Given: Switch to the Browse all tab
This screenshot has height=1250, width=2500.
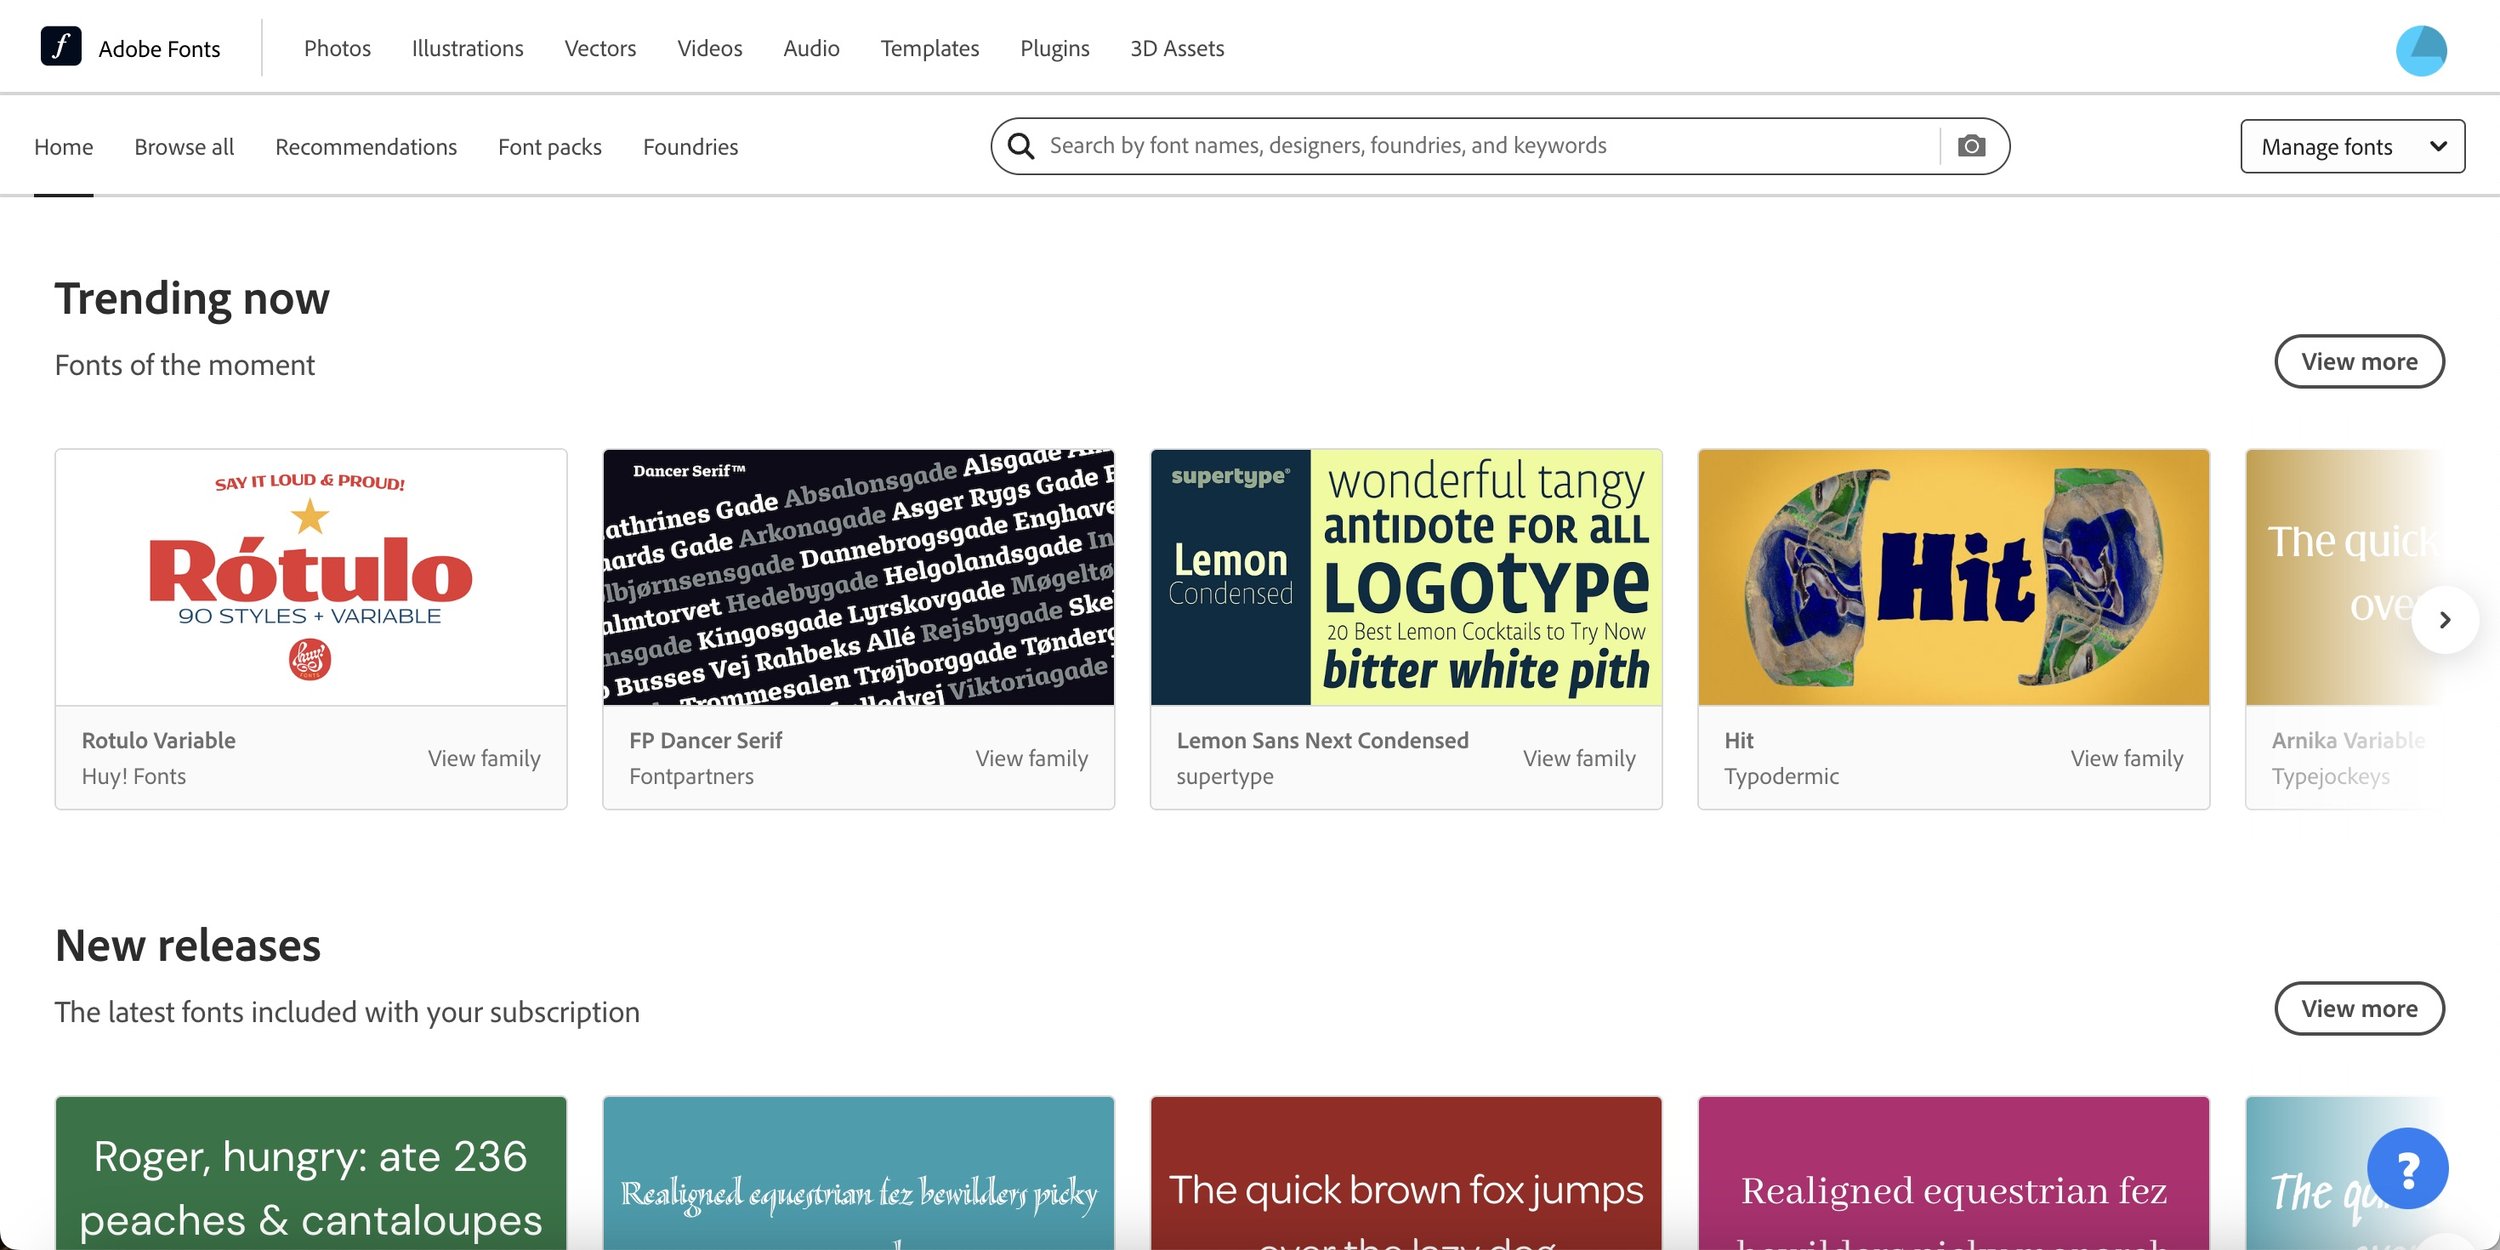Looking at the screenshot, I should click(x=184, y=147).
